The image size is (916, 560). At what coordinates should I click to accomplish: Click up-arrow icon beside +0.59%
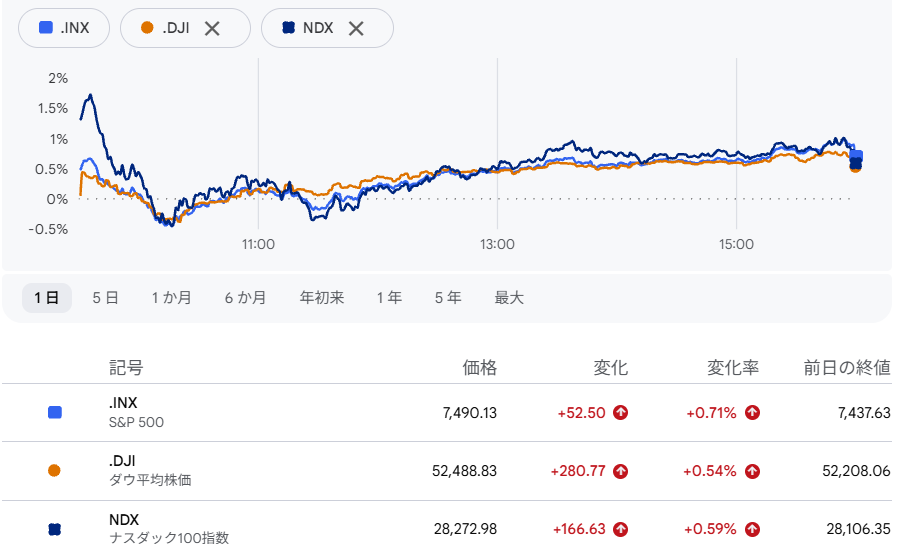752,530
